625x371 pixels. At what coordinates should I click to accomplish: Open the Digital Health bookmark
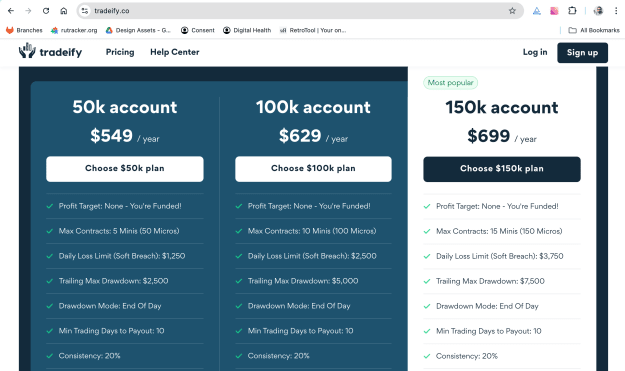247,30
